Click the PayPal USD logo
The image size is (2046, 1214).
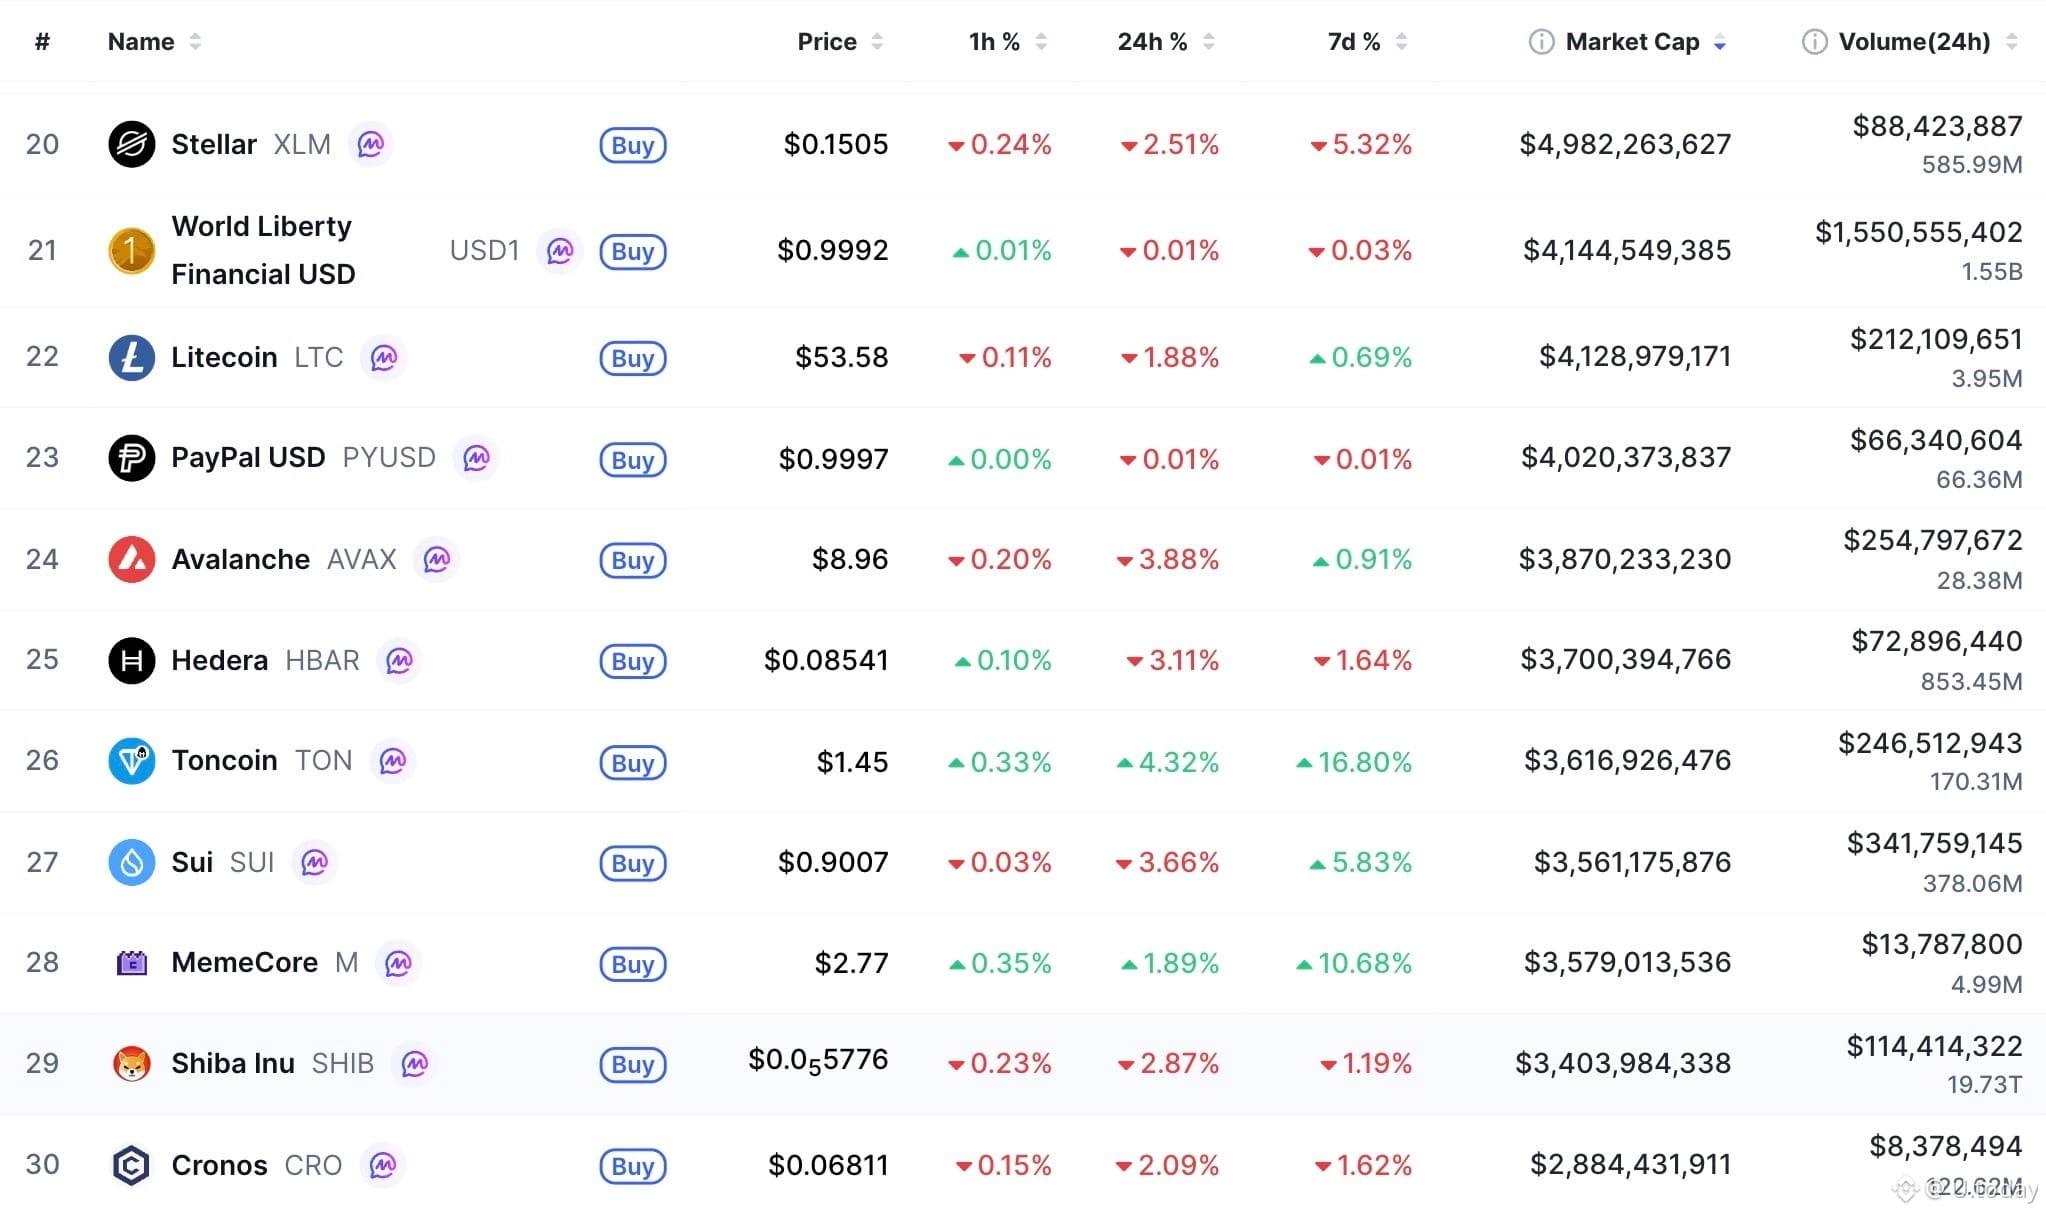[133, 458]
